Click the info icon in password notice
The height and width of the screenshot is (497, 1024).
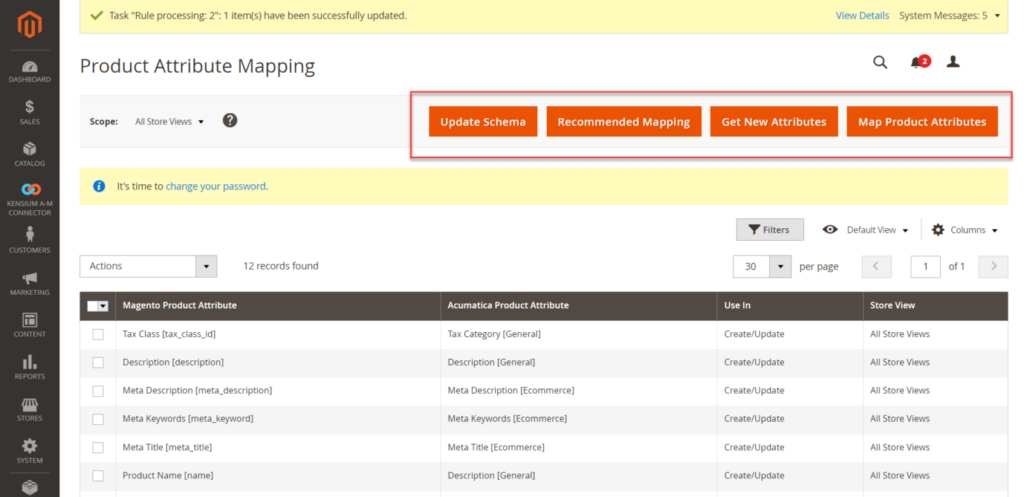(99, 186)
